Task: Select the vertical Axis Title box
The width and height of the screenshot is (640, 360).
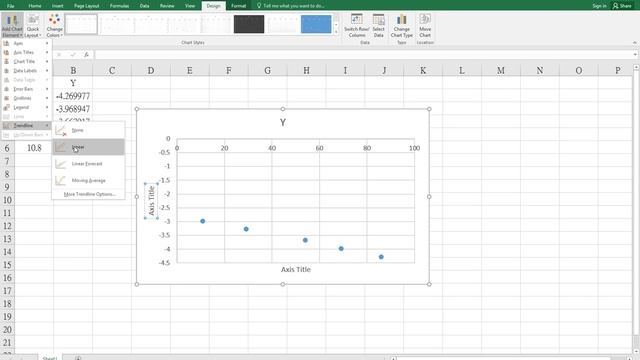Action: (151, 200)
